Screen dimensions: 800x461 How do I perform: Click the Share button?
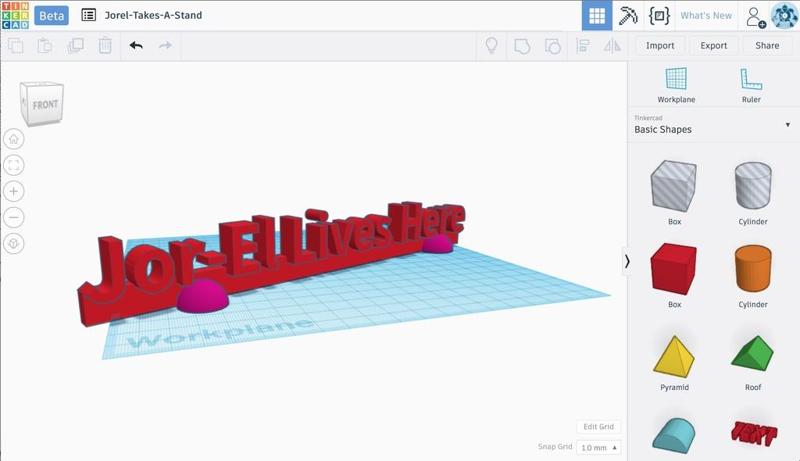click(x=767, y=46)
